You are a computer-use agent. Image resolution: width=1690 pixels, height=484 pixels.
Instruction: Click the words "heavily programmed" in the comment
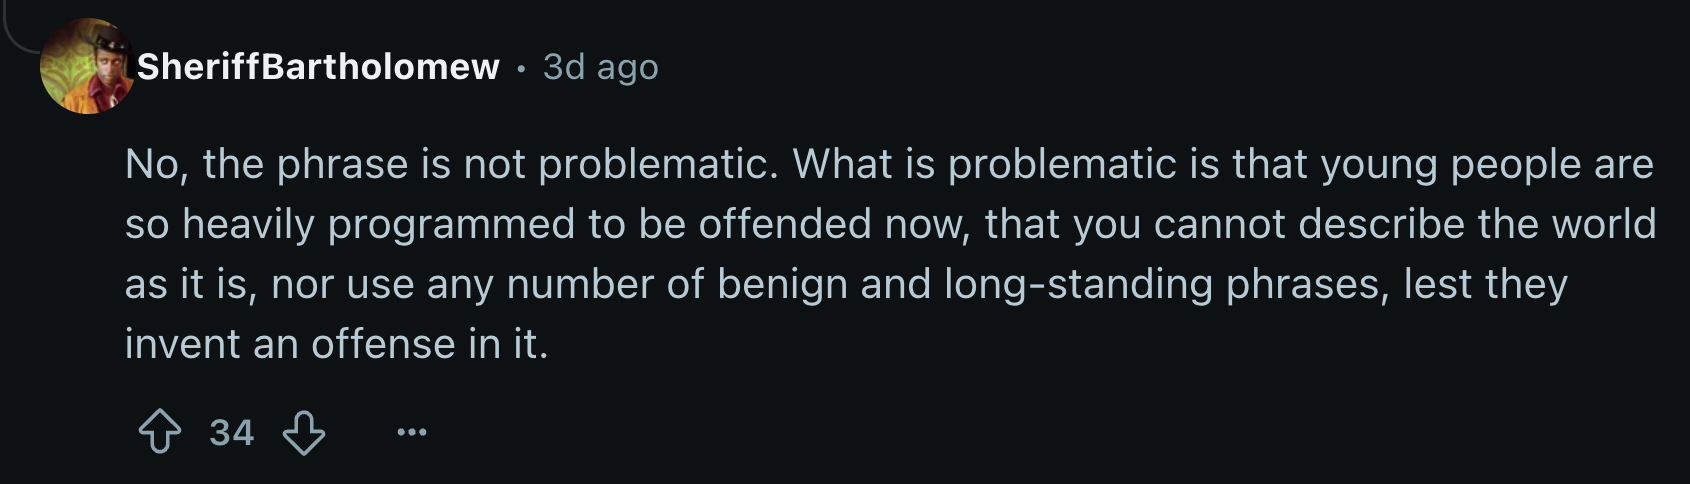378,225
